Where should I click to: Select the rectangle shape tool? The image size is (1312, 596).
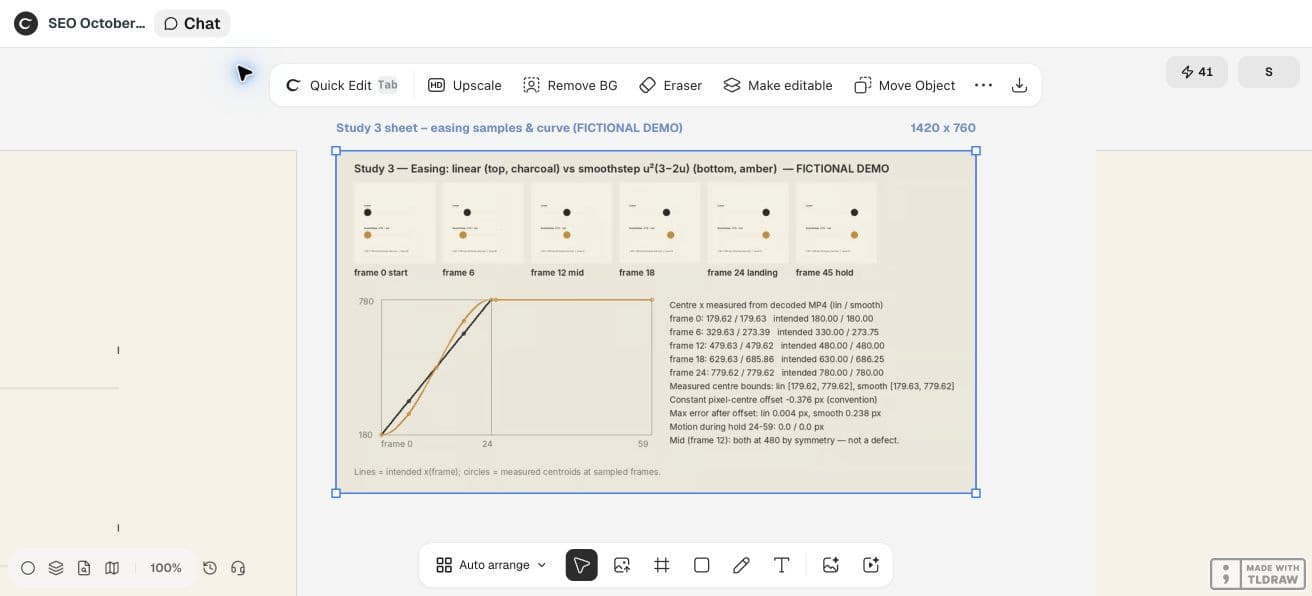tap(702, 565)
